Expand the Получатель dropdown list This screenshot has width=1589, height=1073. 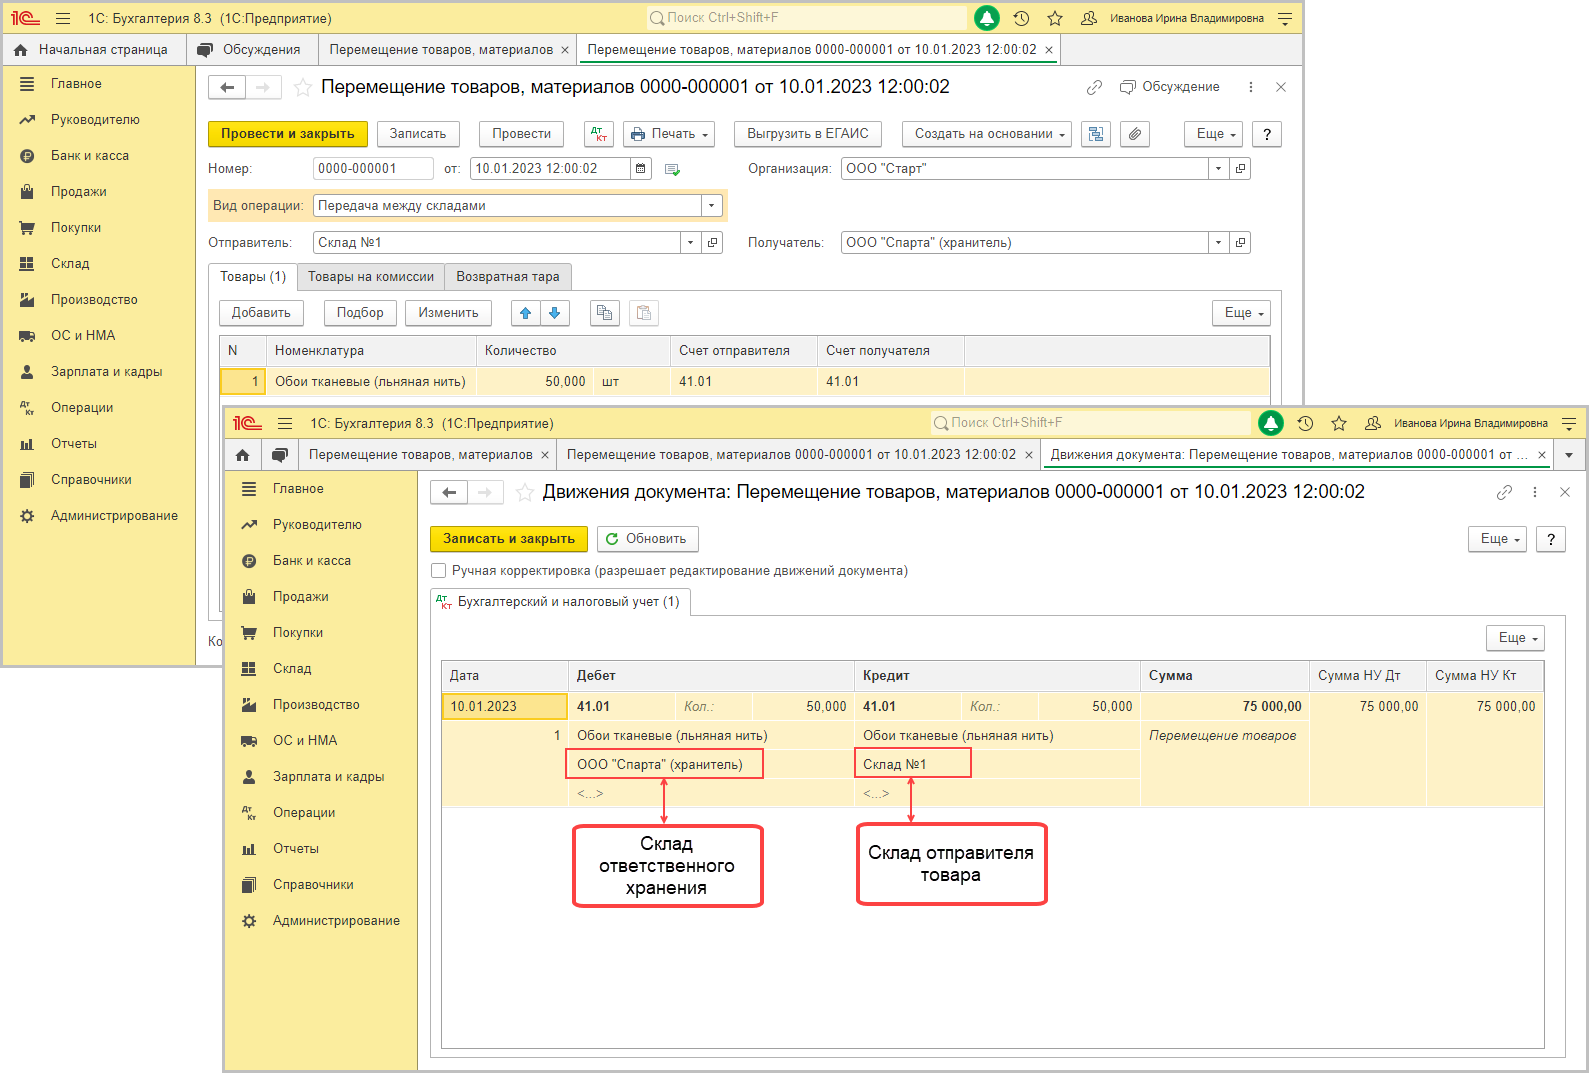[x=1219, y=243]
